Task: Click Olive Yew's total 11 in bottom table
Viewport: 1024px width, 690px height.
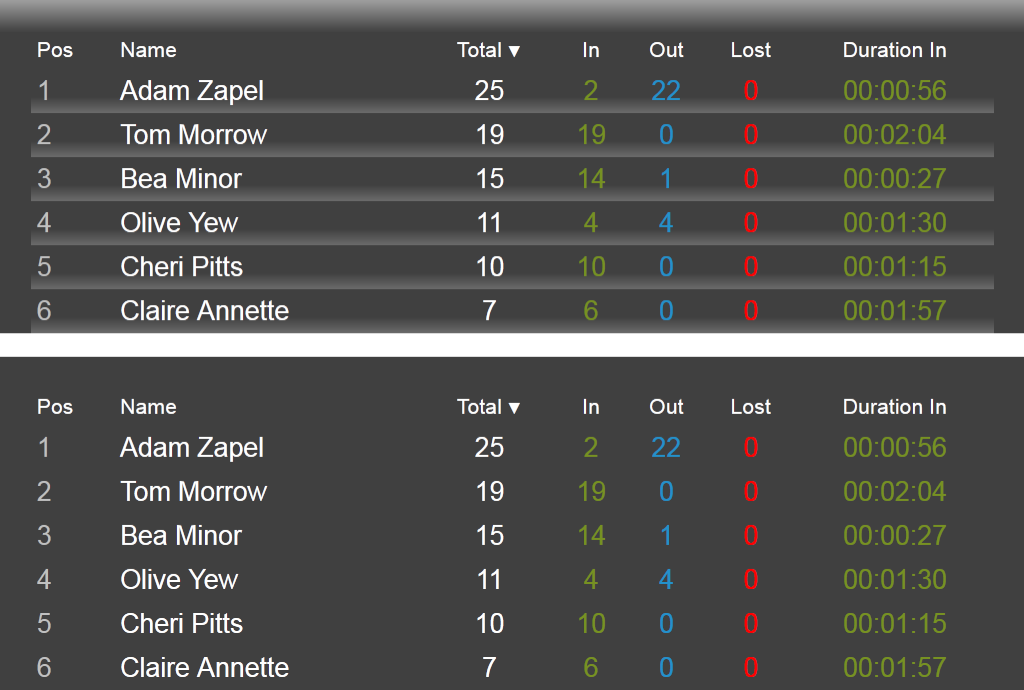Action: 489,580
